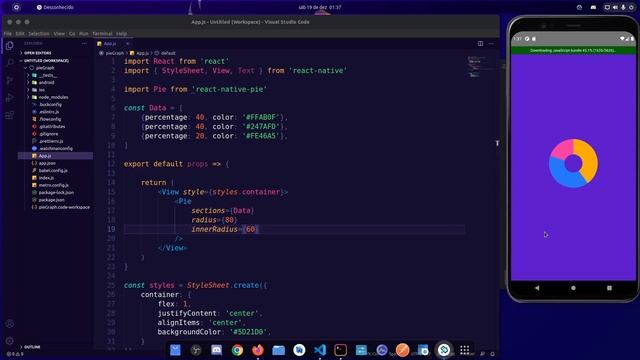Open the Explorer panel ellipsis menu
This screenshot has height=360, width=640.
point(84,43)
